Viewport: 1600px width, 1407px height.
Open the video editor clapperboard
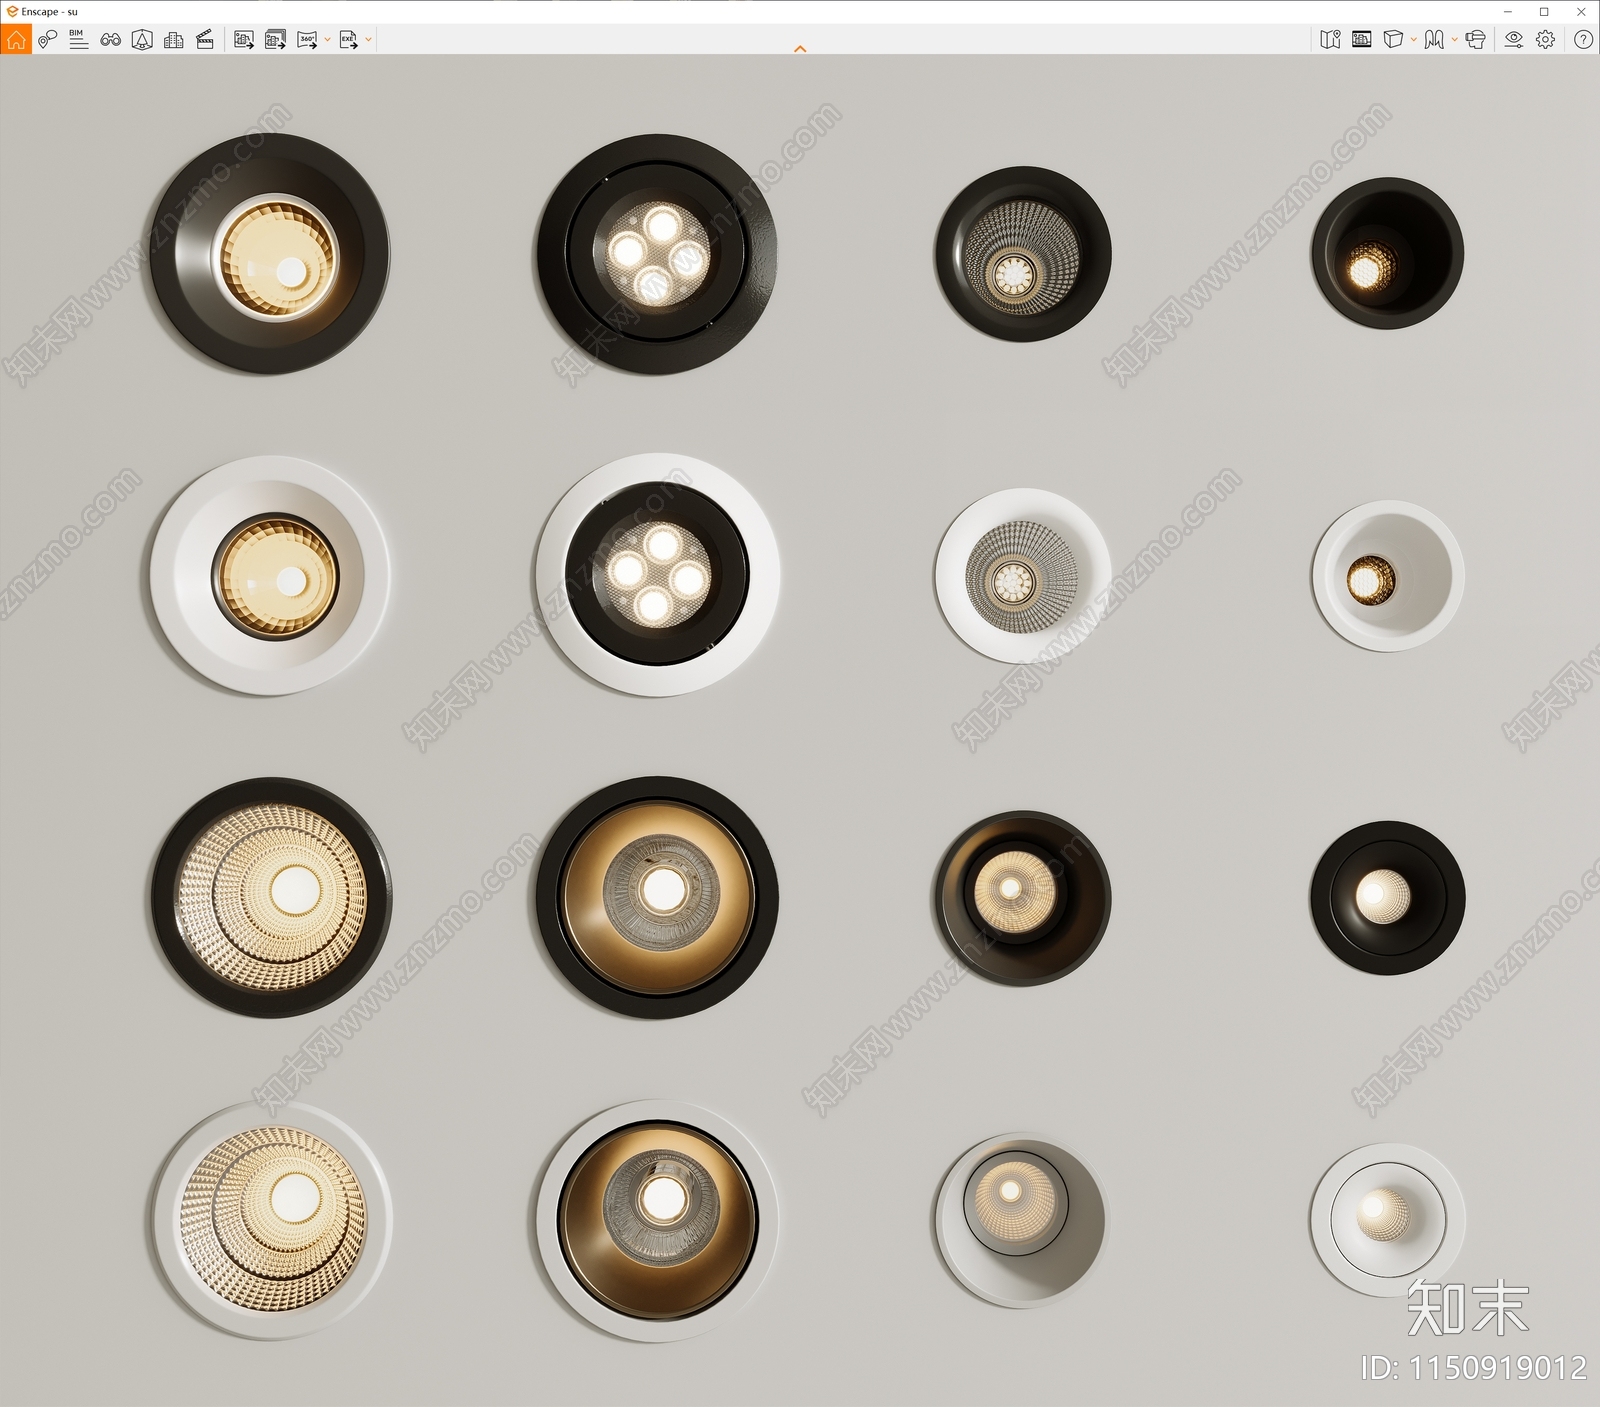tap(205, 39)
